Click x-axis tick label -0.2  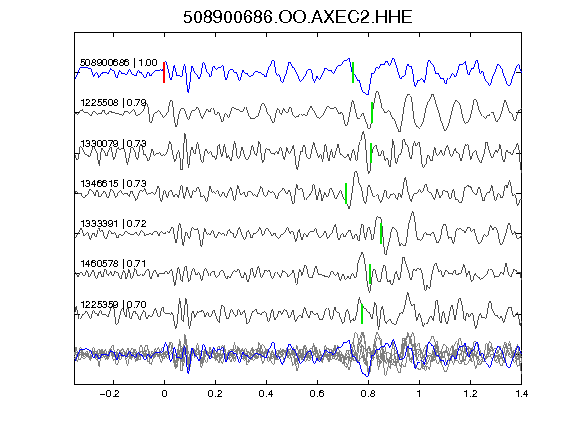coord(109,394)
